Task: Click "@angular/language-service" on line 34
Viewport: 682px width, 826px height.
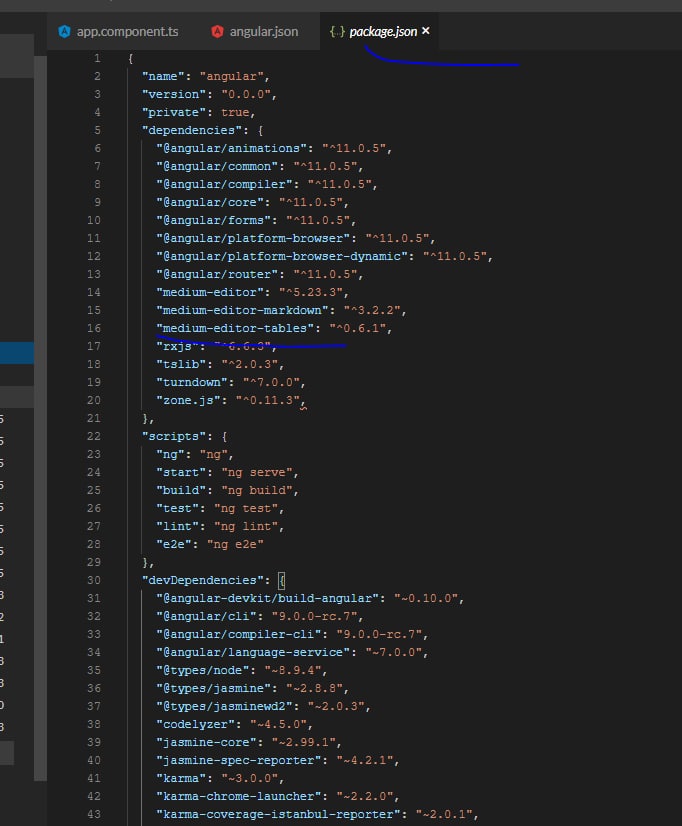Action: 253,652
